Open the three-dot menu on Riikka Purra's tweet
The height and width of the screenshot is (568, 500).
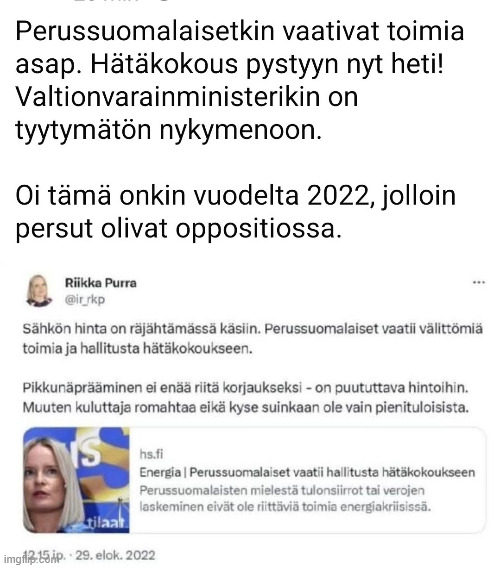[x=479, y=283]
